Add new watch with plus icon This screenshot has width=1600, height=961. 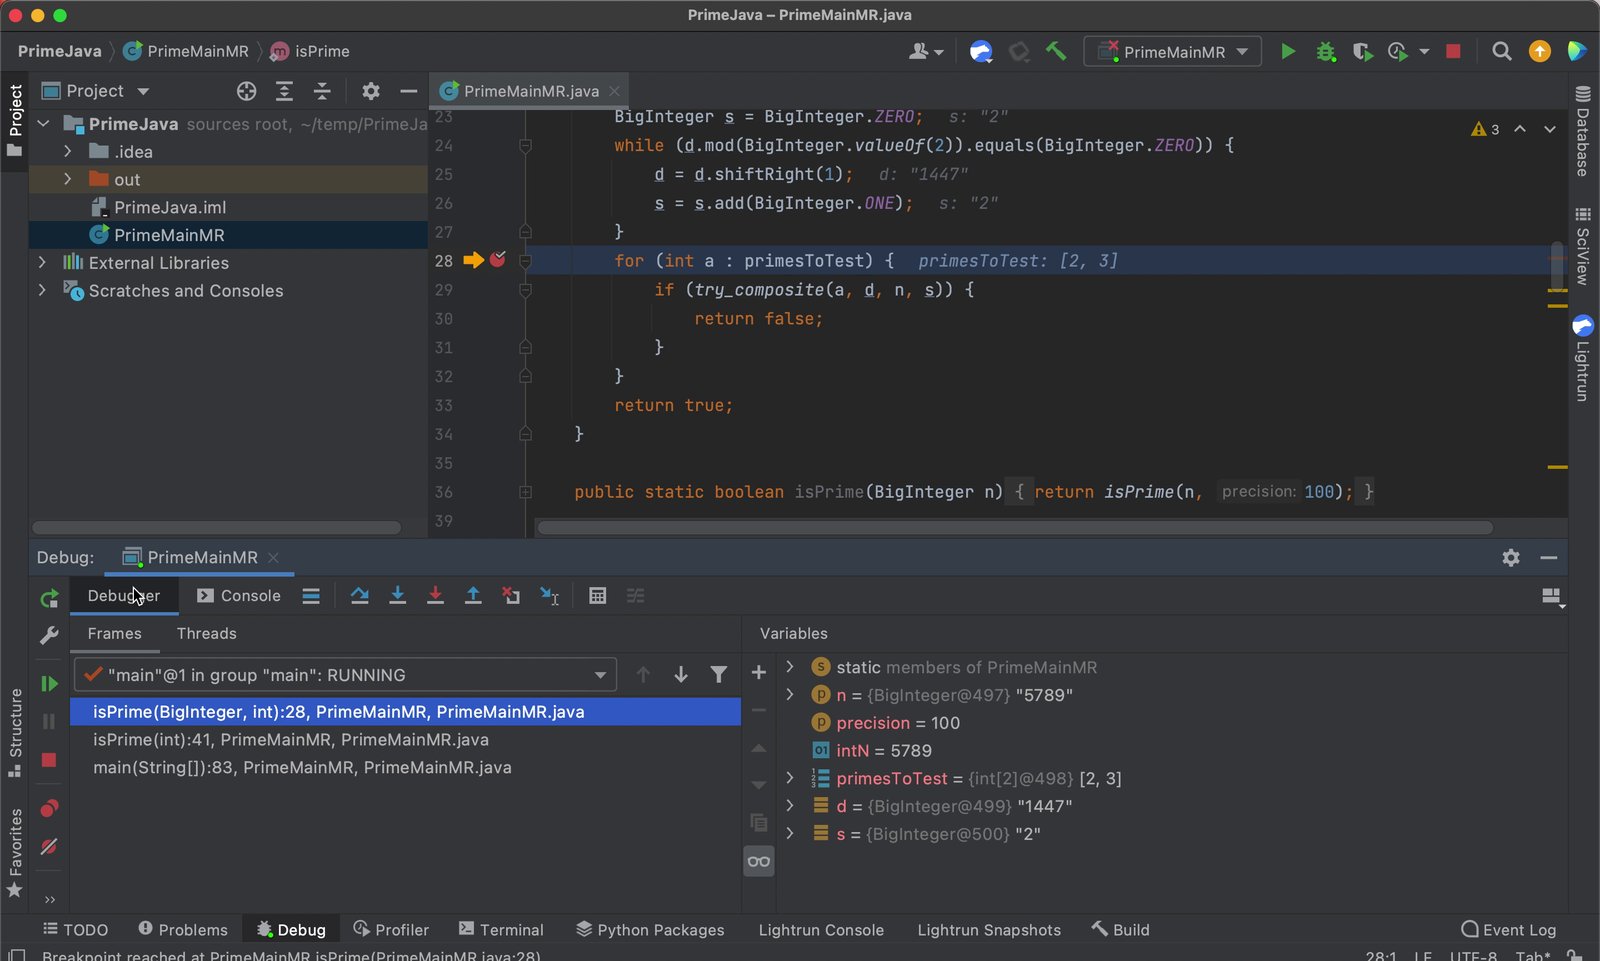coord(759,672)
